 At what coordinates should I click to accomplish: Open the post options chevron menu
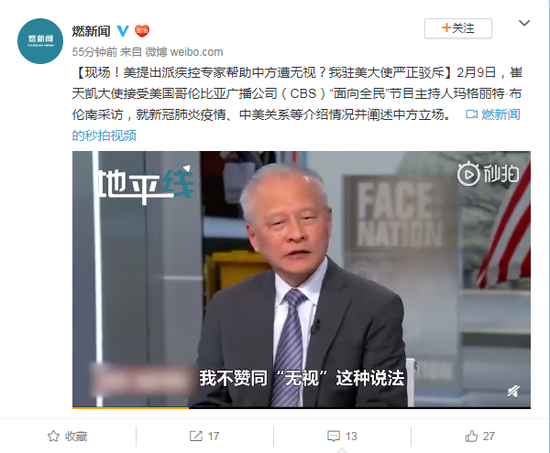tap(524, 23)
